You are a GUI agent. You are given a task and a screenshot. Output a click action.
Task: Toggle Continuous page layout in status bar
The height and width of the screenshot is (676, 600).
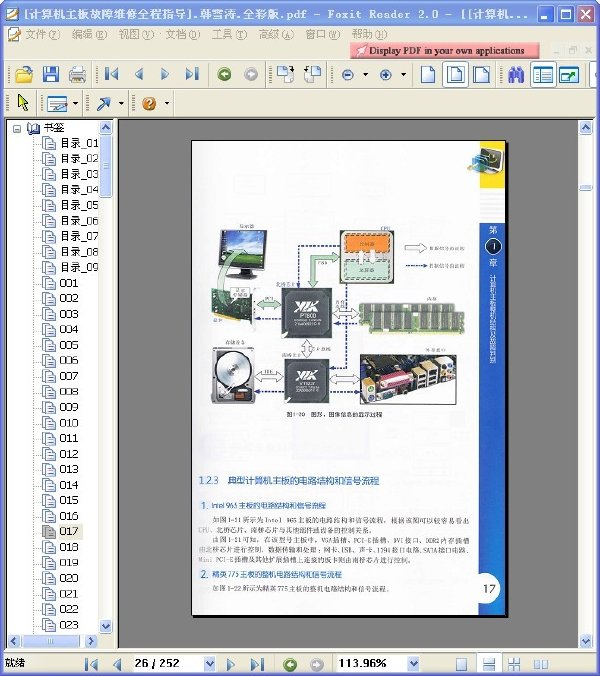click(x=489, y=664)
